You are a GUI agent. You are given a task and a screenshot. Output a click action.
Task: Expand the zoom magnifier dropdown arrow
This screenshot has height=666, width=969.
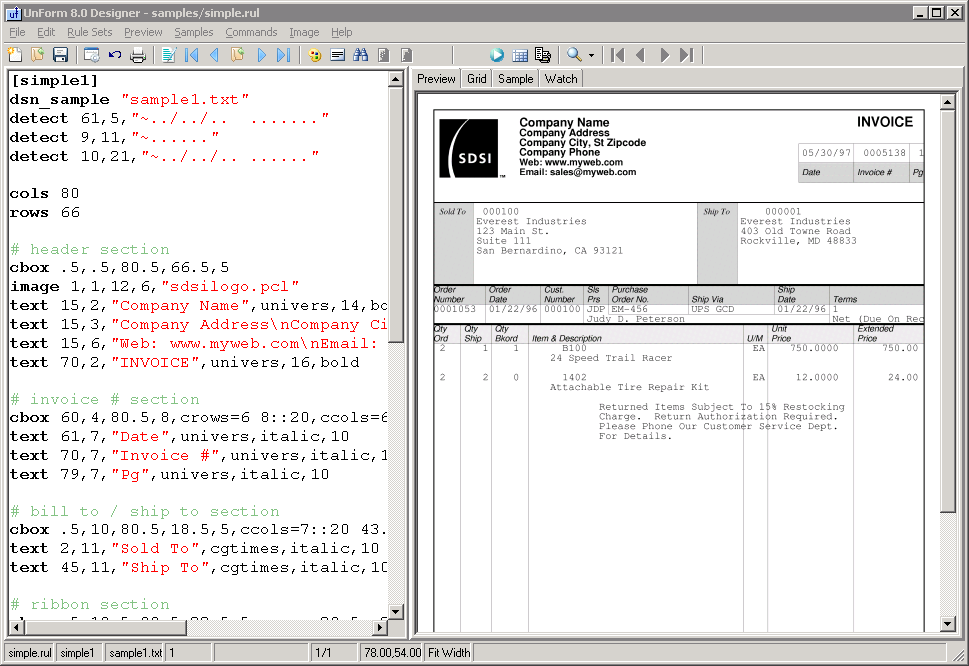(x=591, y=56)
